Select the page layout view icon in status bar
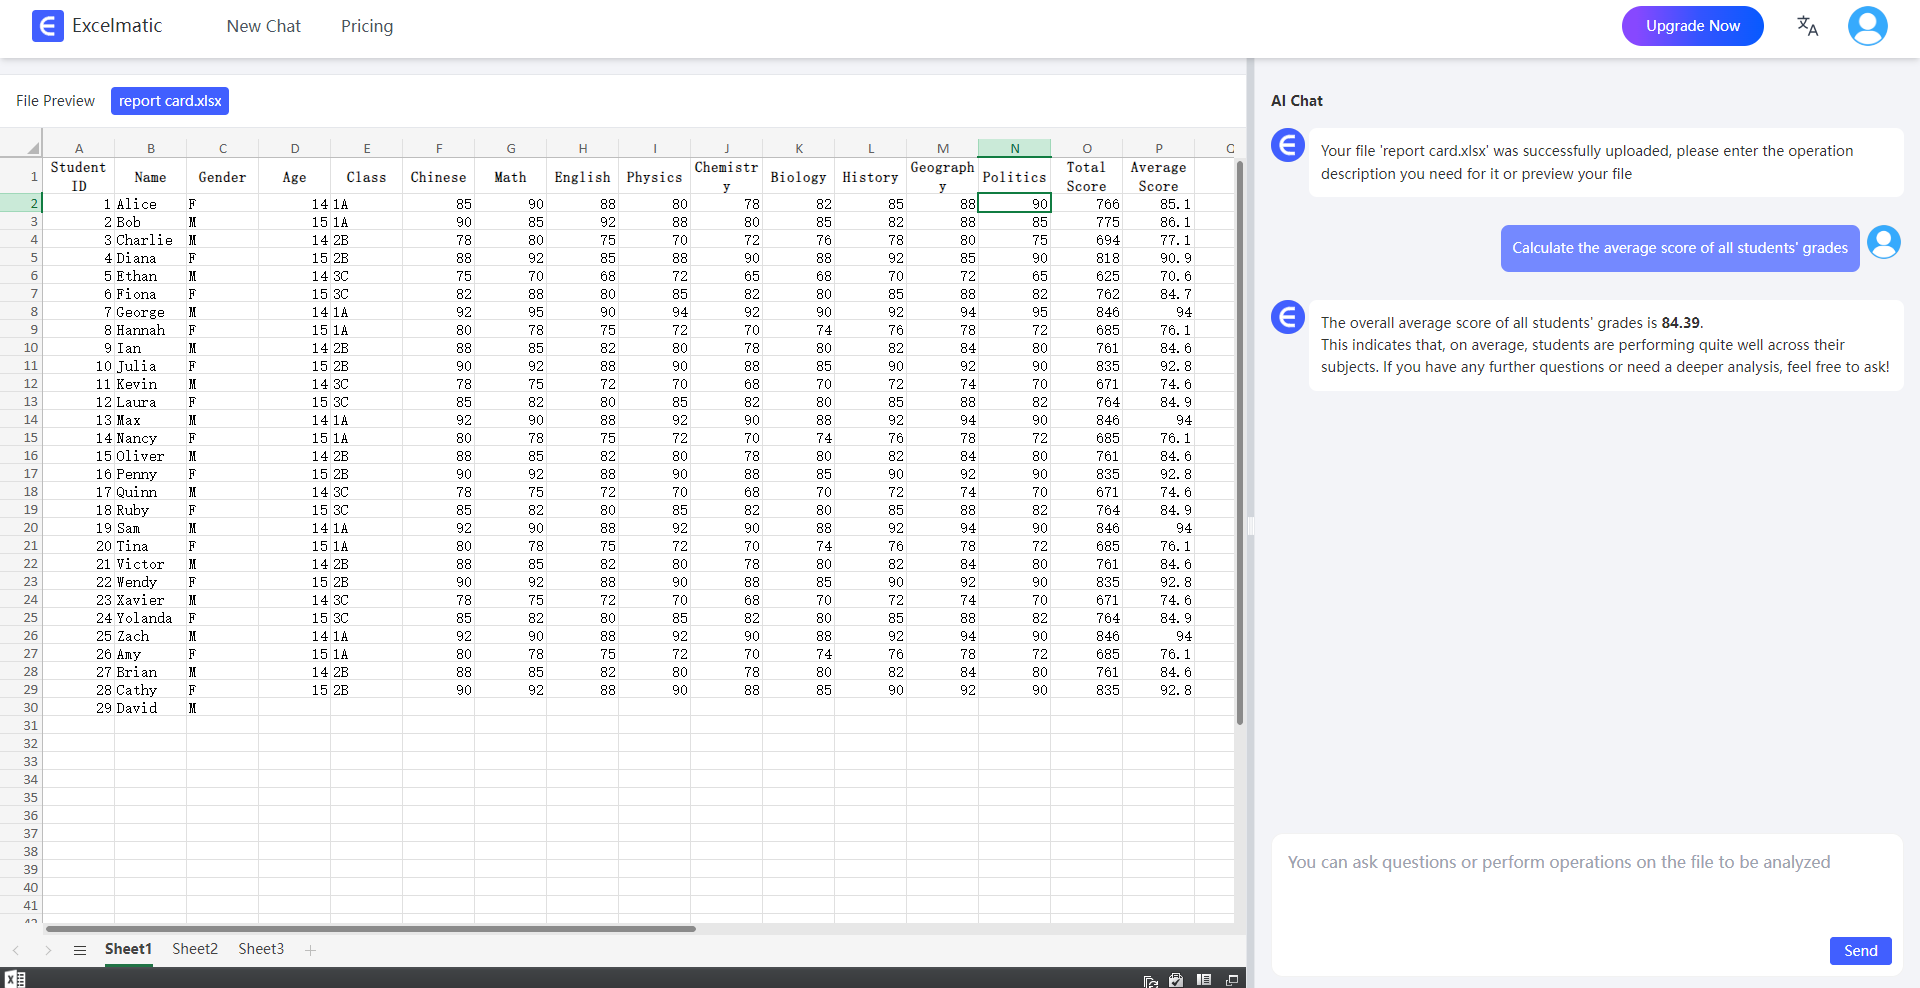Viewport: 1920px width, 988px height. click(1204, 980)
